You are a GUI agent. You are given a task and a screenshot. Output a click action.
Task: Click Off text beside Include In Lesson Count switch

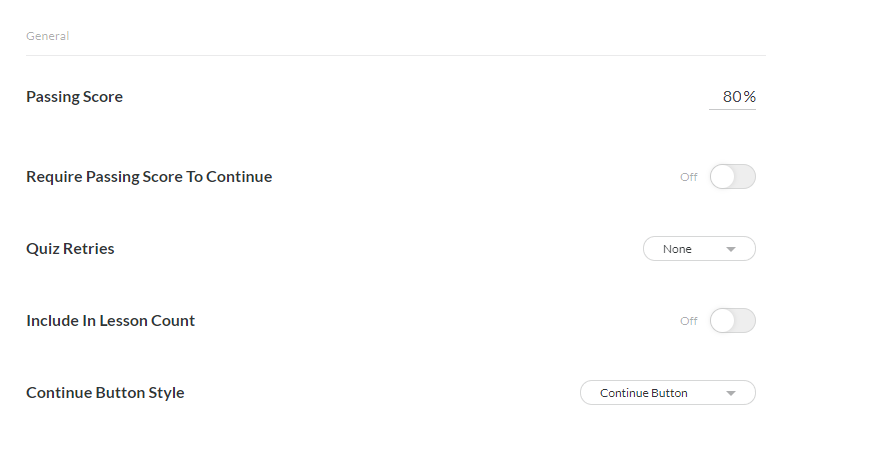pyautogui.click(x=689, y=321)
